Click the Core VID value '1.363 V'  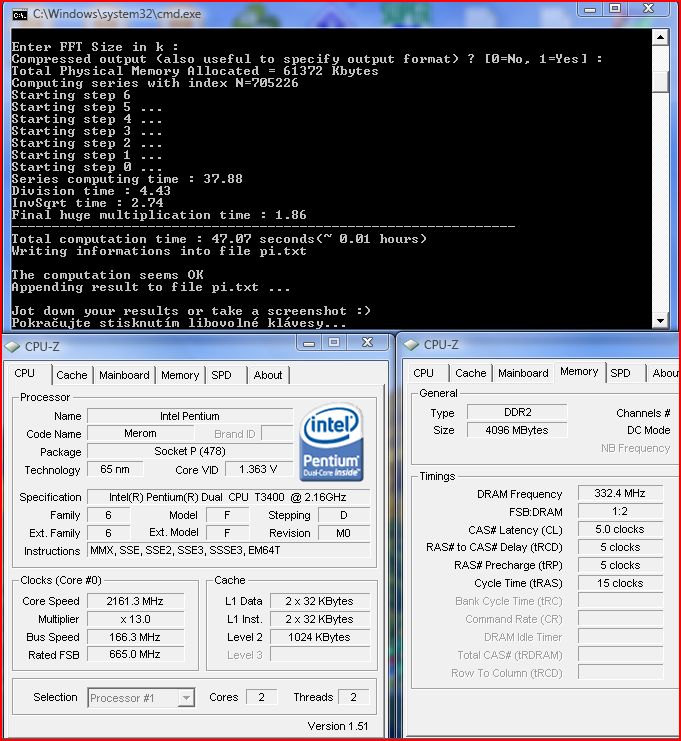click(x=259, y=469)
